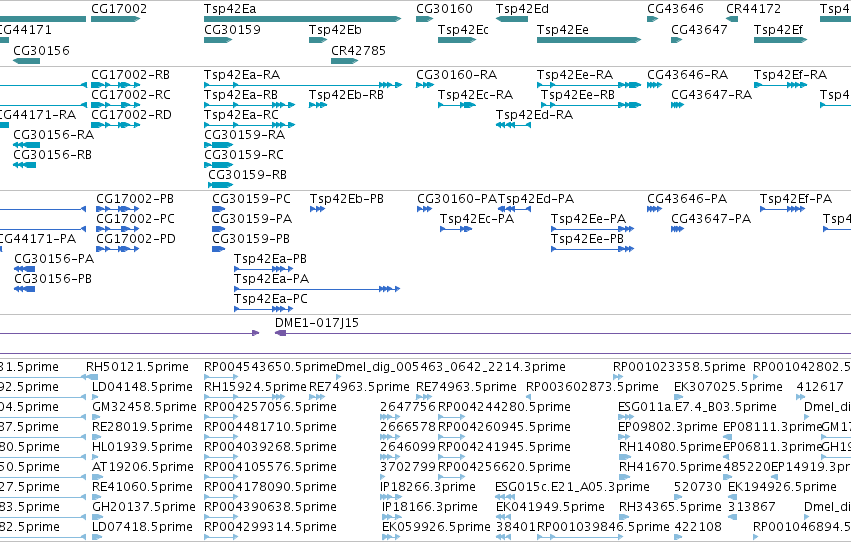The image size is (851, 542).
Task: Select the CG43647 gene label
Action: click(699, 30)
